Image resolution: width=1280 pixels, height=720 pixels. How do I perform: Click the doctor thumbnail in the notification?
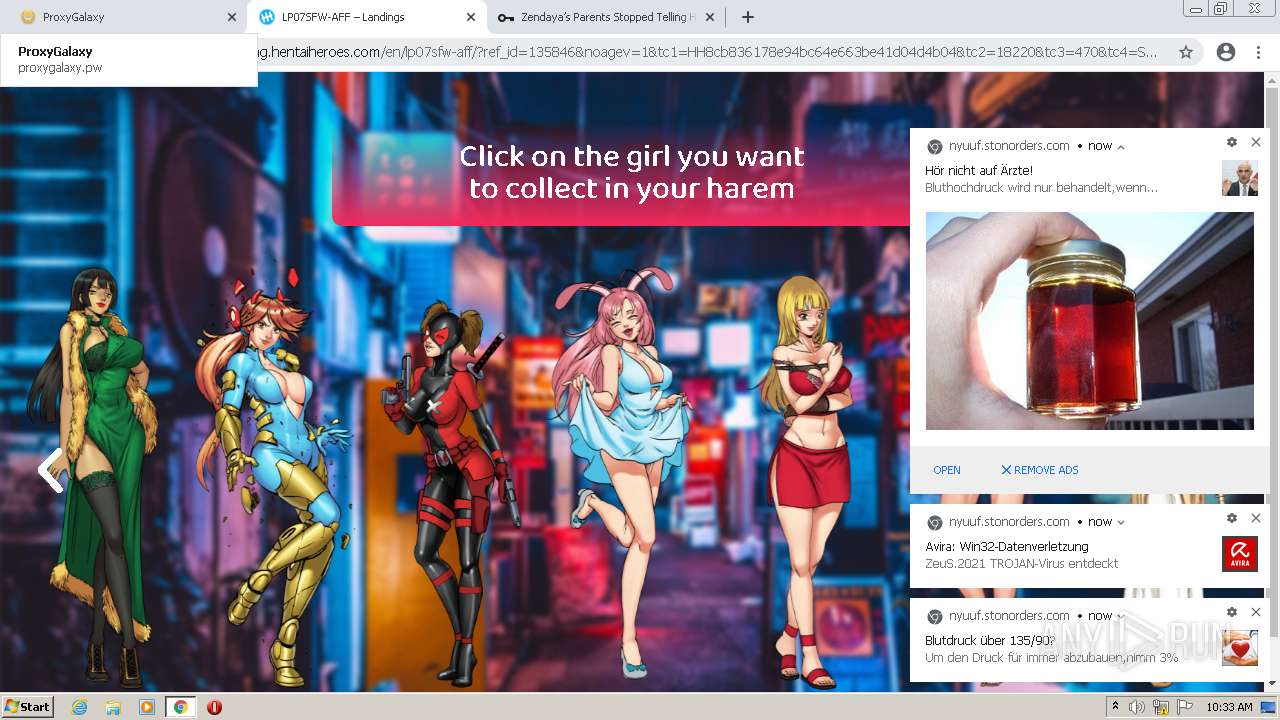[1240, 178]
